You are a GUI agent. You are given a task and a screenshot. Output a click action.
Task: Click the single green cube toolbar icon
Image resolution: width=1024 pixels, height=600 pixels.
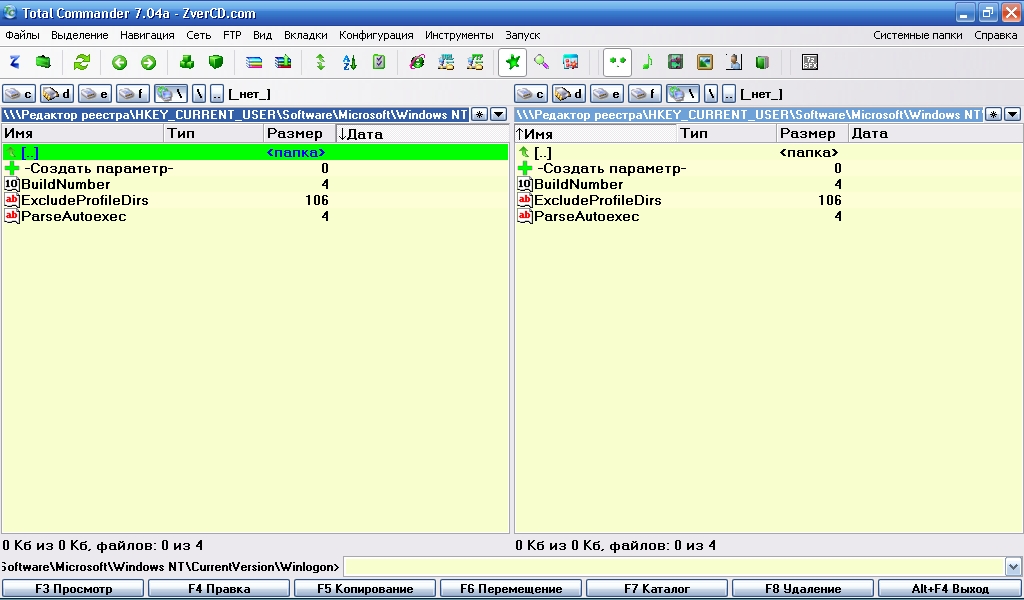point(216,62)
